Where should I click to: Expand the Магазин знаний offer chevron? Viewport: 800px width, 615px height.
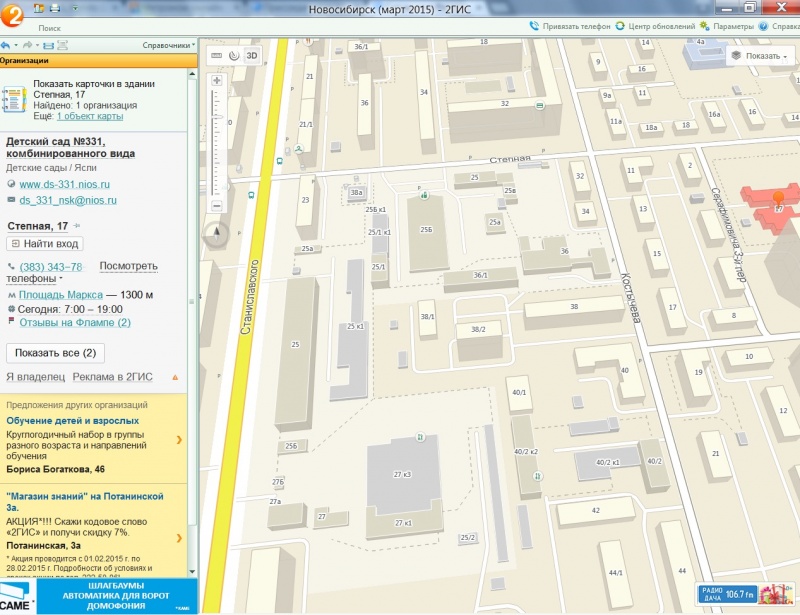(x=179, y=538)
